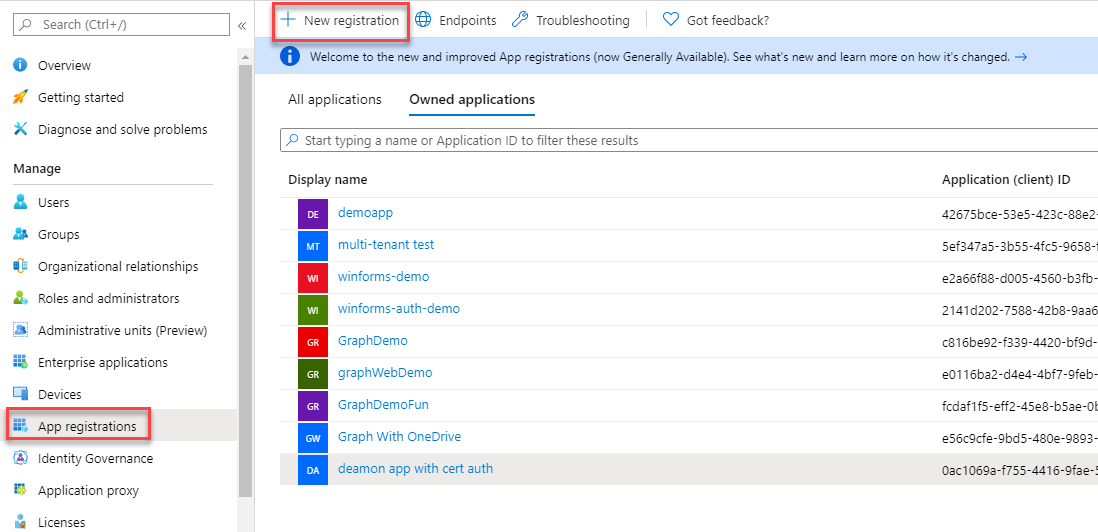Open Endpoints via the globe icon
Image resolution: width=1098 pixels, height=532 pixels.
click(422, 20)
